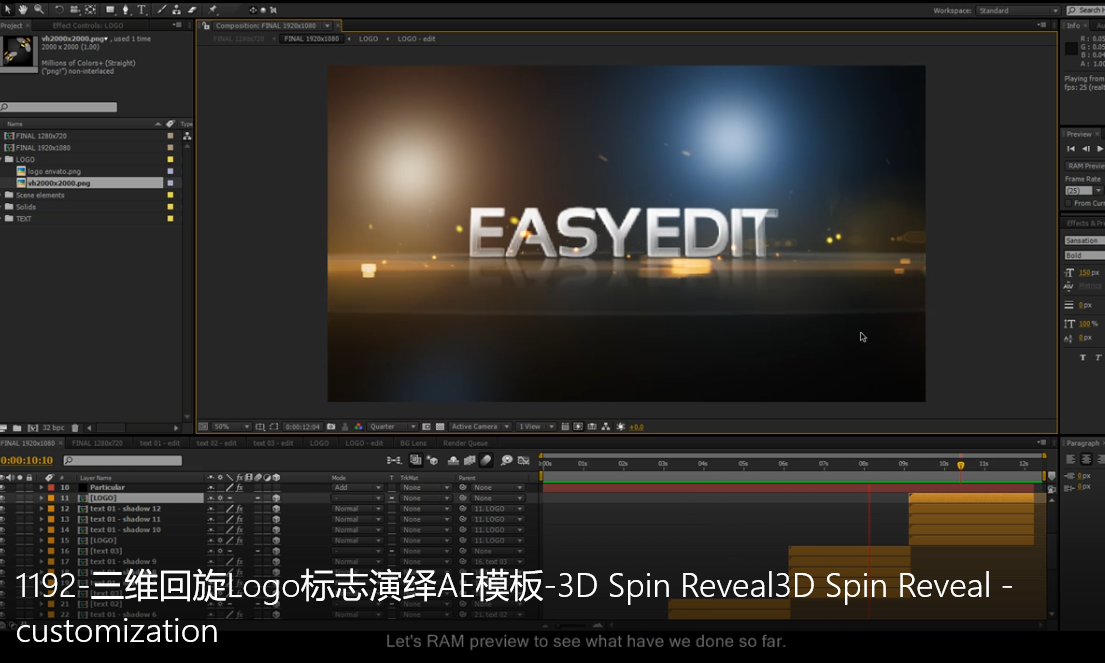Click the viewer timecode 0:00:12:04
The image size is (1105, 663).
[303, 426]
